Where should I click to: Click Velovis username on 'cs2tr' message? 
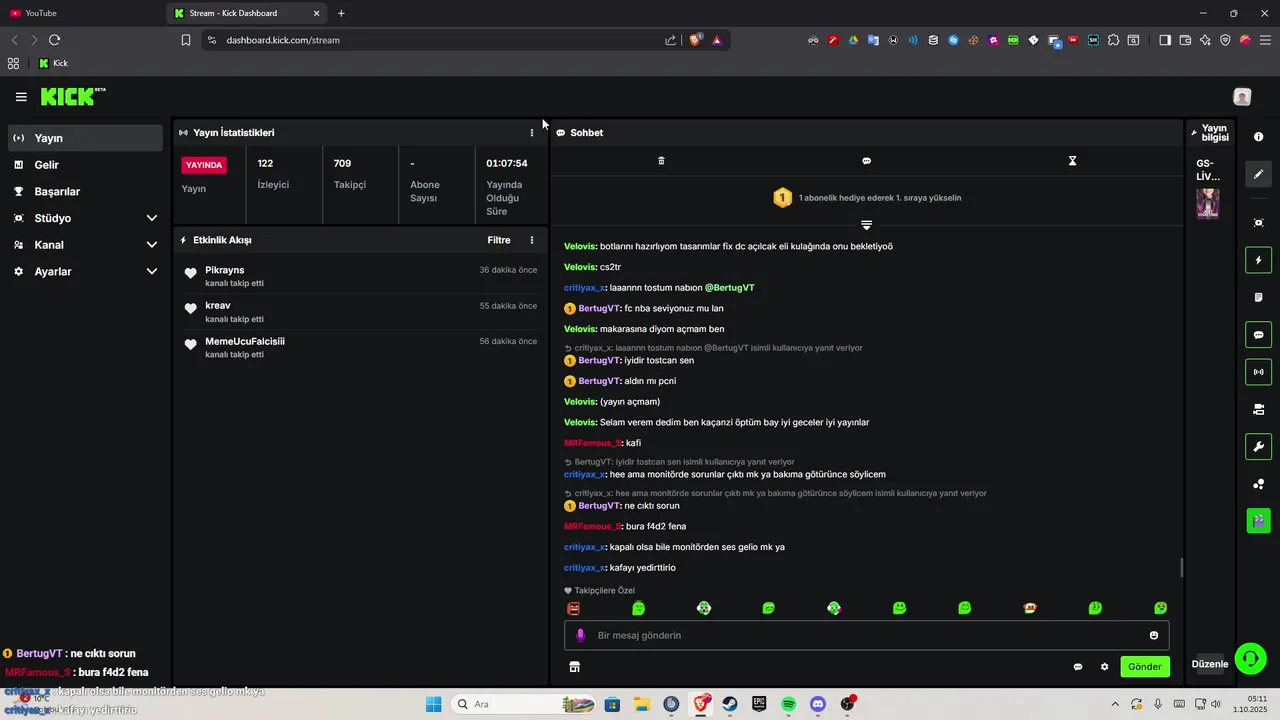coord(580,267)
